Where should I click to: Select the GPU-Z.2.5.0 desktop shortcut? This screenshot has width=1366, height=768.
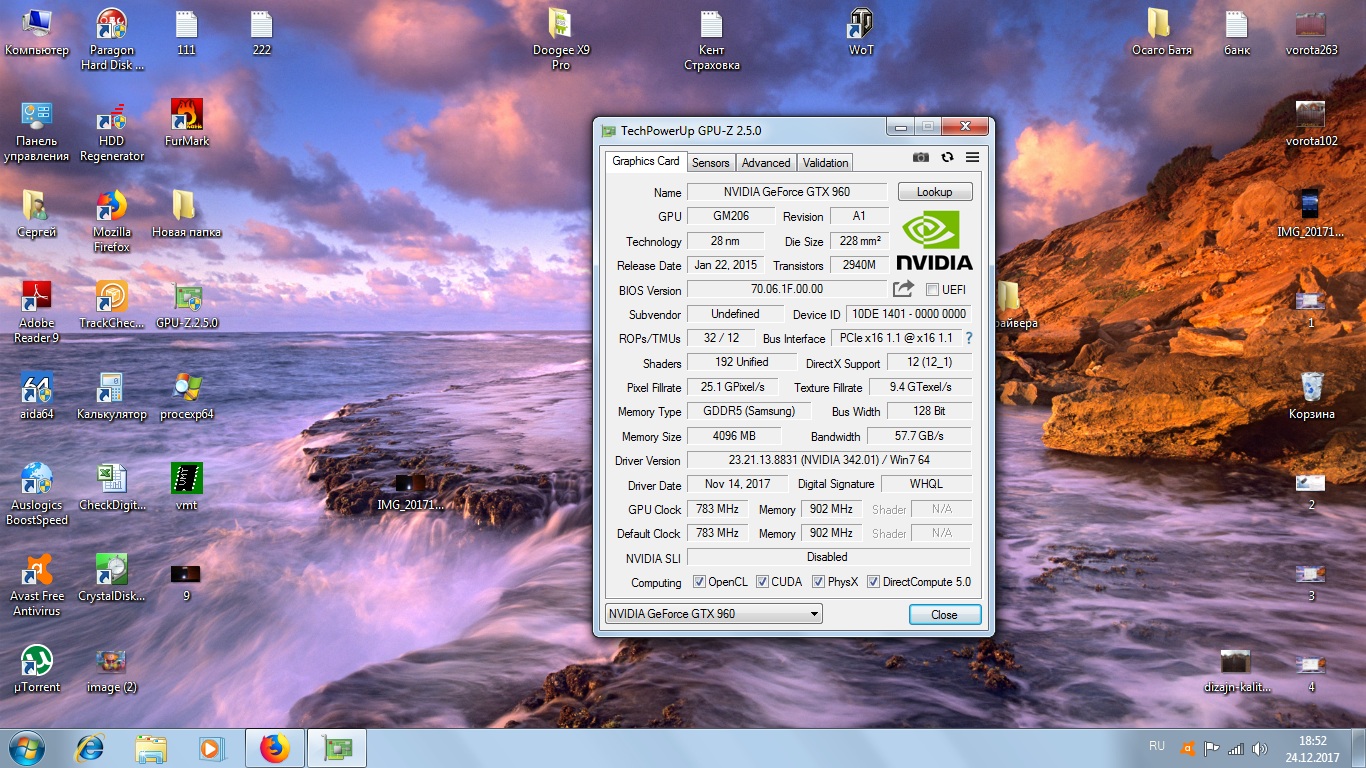[187, 305]
